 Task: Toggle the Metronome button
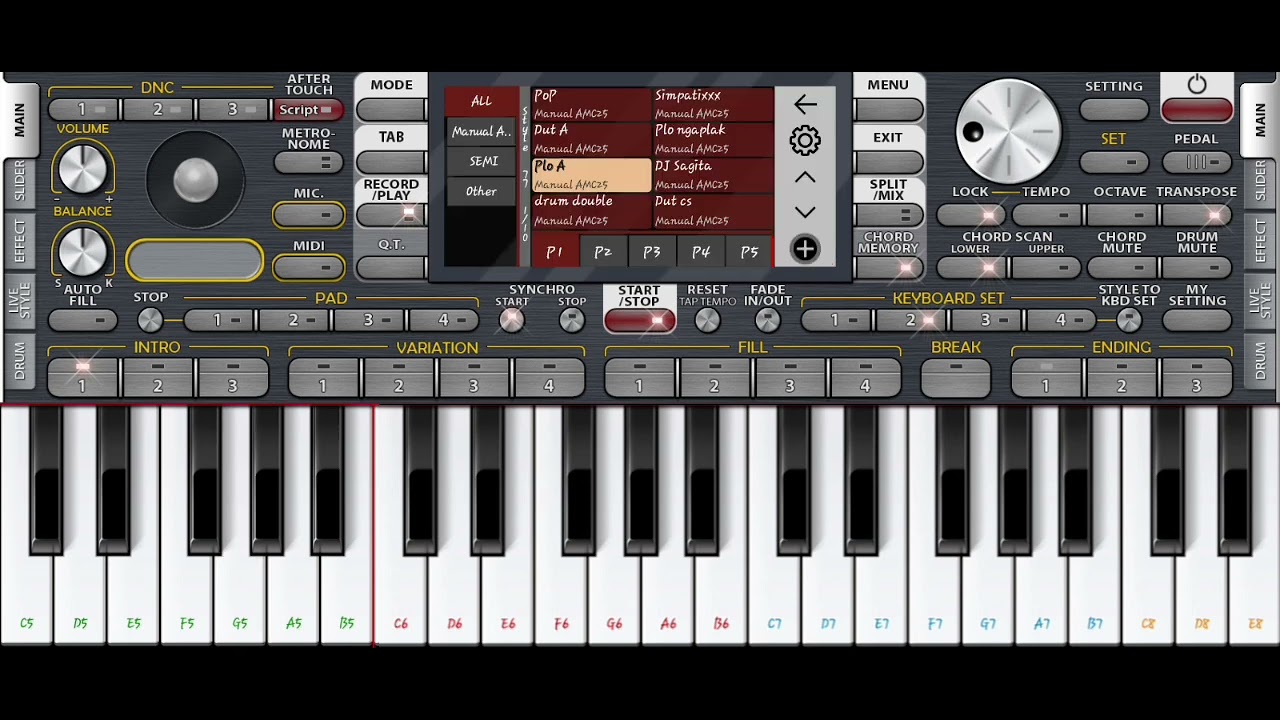click(x=308, y=163)
